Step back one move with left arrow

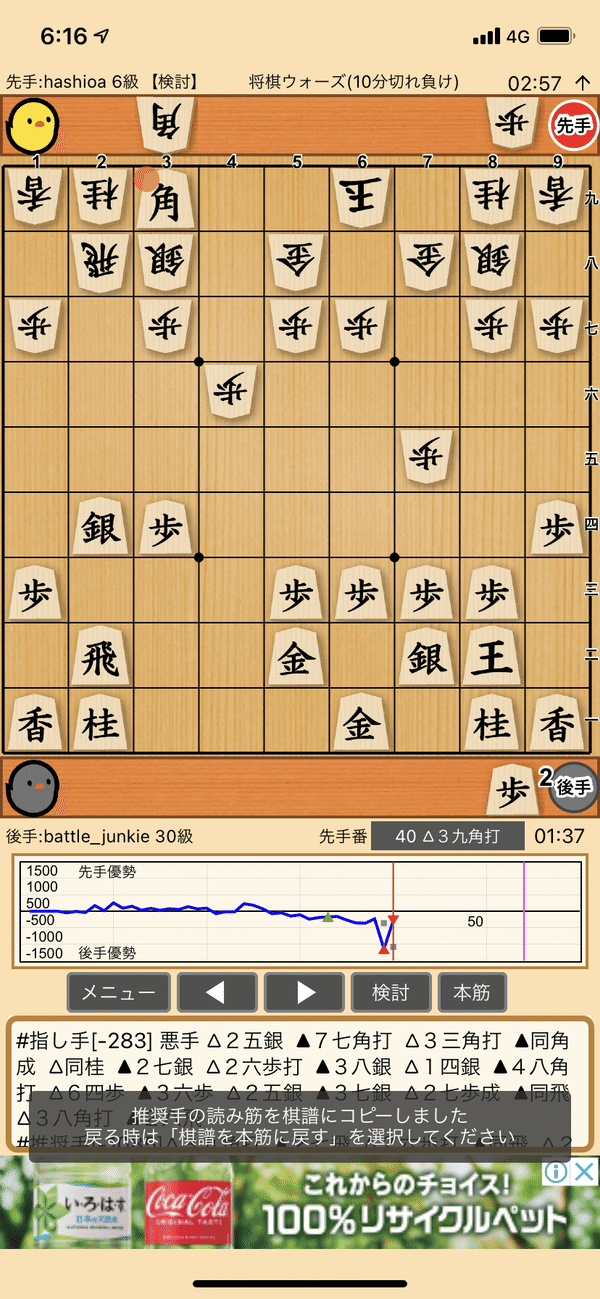[x=216, y=993]
